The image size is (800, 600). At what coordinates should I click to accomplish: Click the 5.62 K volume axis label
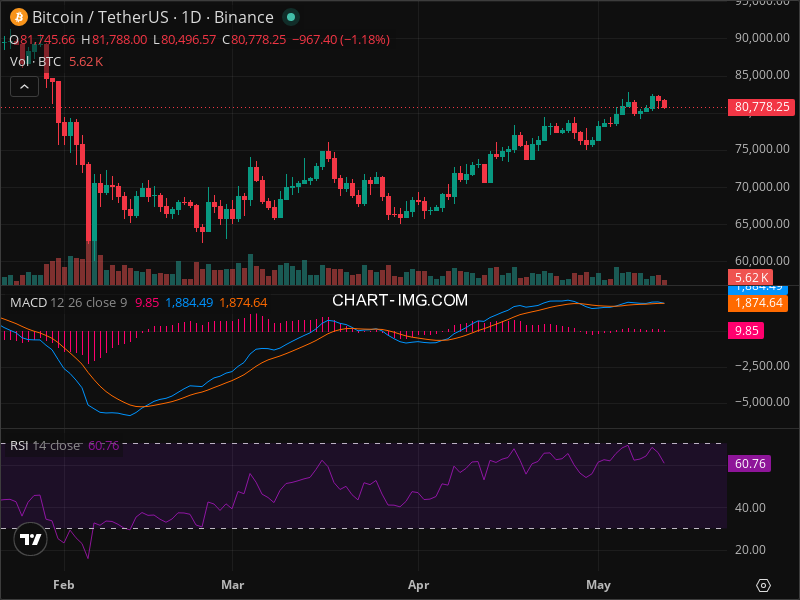pos(751,278)
